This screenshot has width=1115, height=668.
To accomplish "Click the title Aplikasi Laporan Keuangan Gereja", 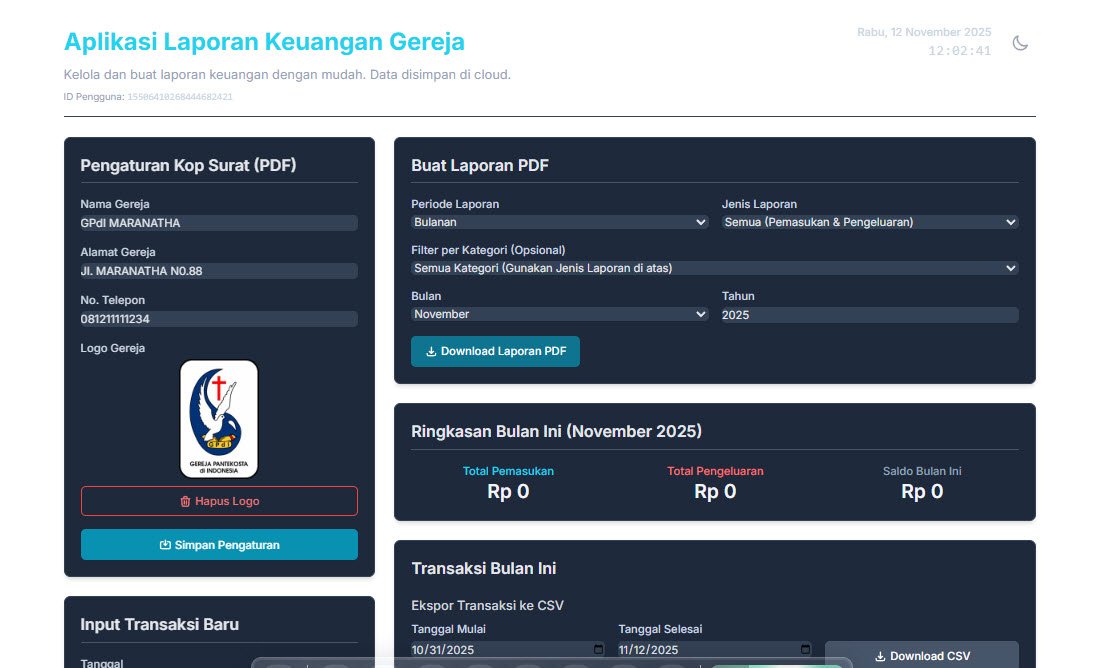I will coord(264,41).
